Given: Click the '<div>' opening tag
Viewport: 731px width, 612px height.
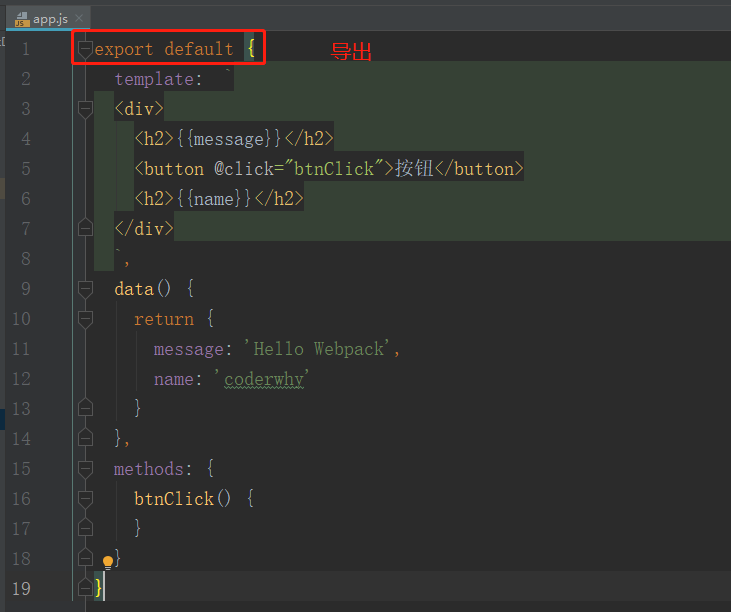Looking at the screenshot, I should coord(139,110).
